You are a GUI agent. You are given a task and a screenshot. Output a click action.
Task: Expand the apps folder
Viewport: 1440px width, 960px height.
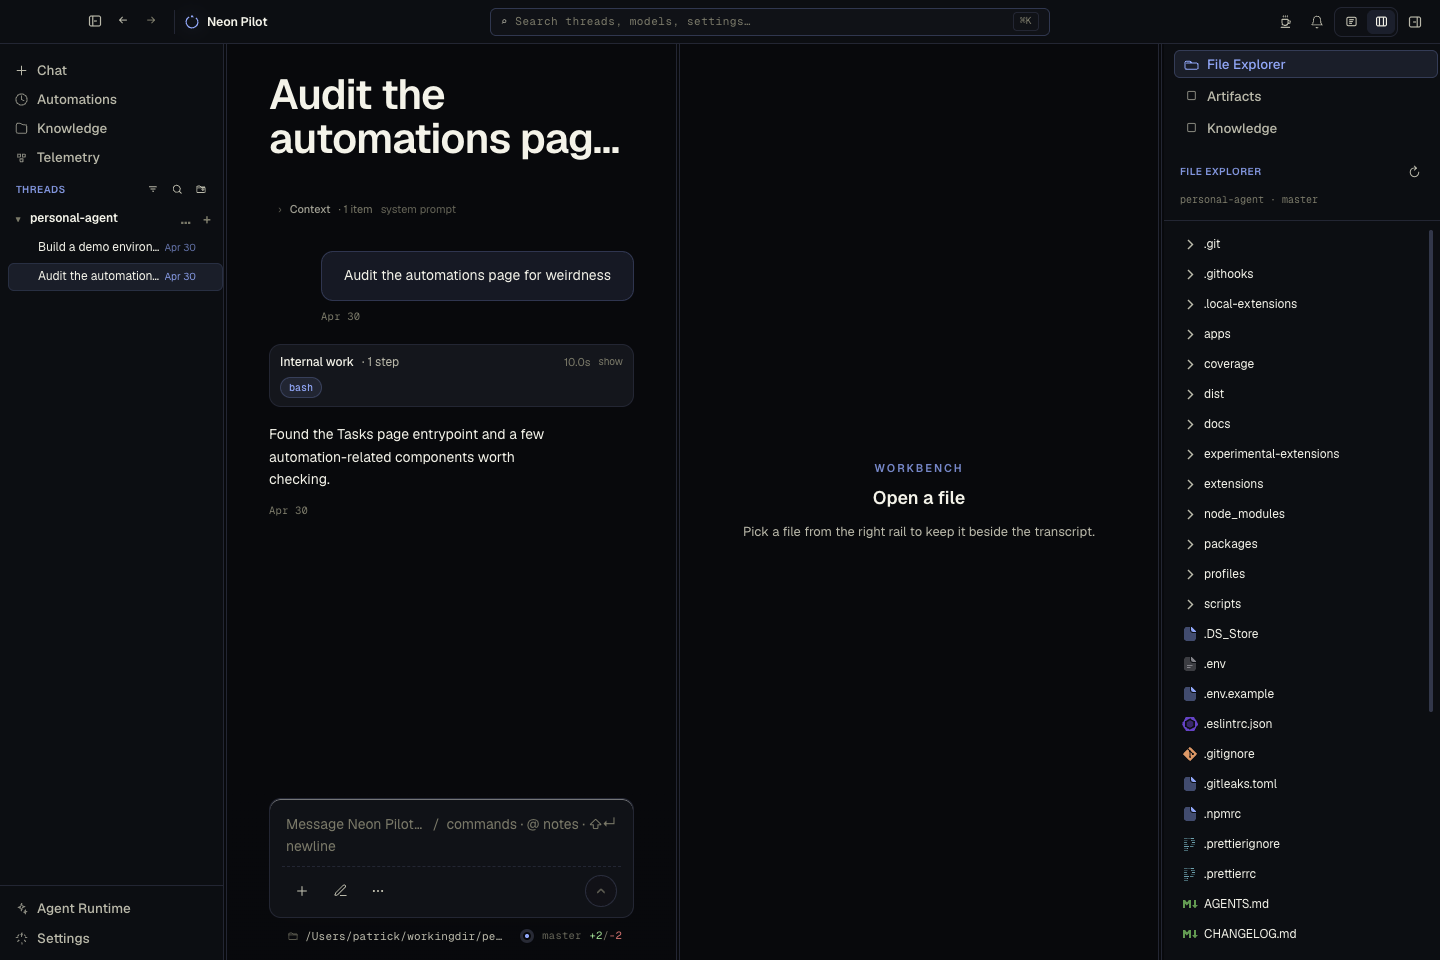1300,334
